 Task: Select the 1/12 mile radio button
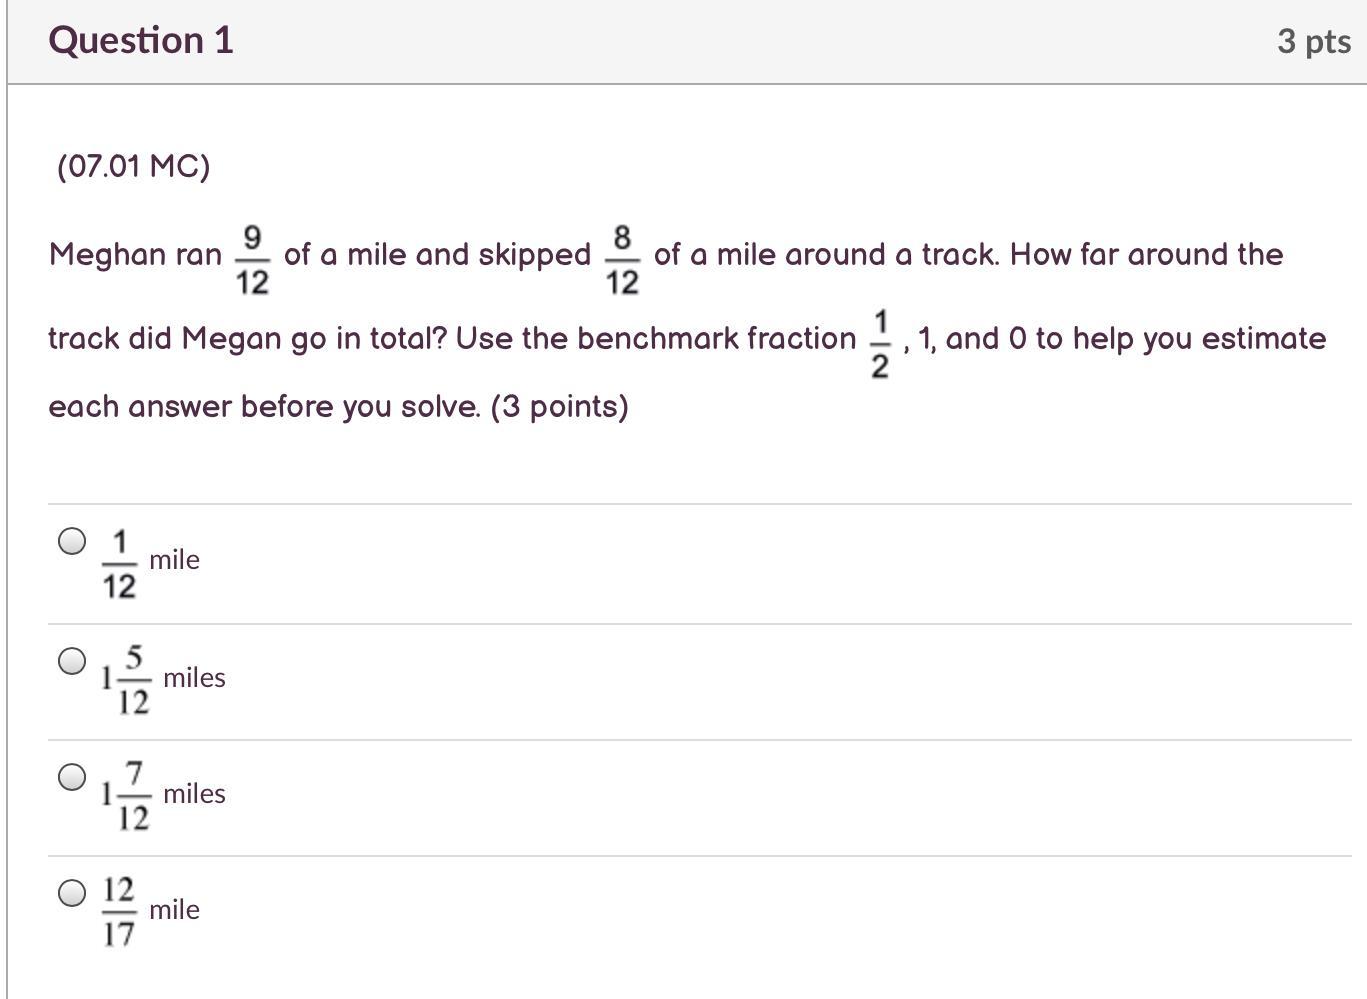click(x=72, y=542)
